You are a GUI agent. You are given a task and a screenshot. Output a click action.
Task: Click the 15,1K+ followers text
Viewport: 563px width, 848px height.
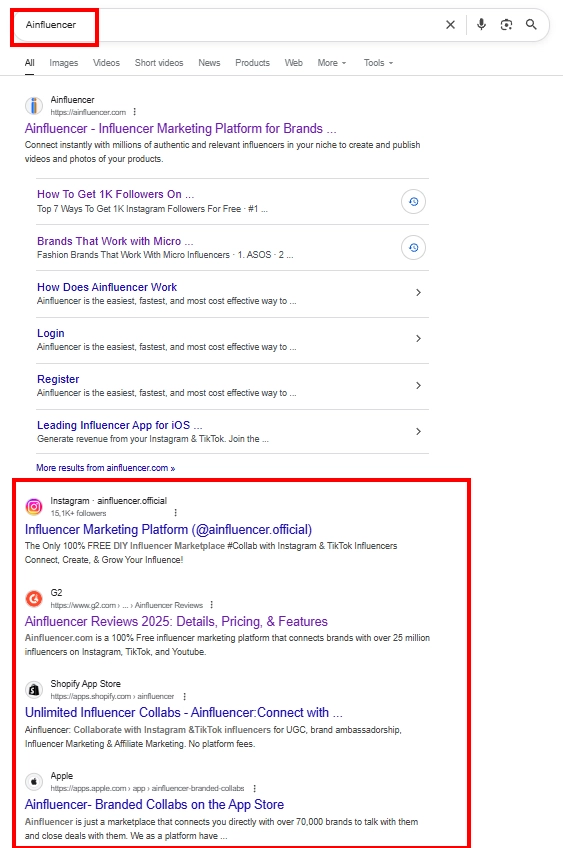(78, 513)
